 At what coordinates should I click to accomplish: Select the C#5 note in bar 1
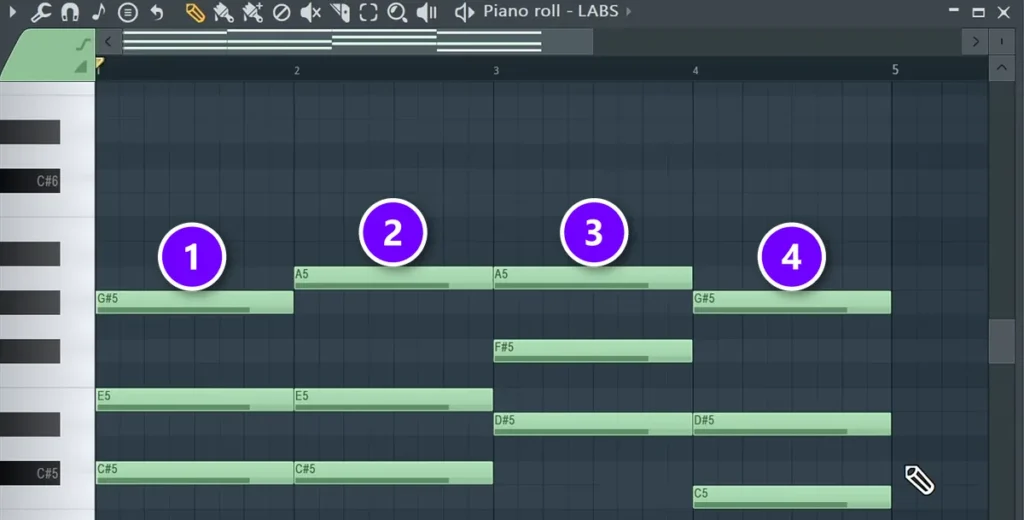click(195, 473)
